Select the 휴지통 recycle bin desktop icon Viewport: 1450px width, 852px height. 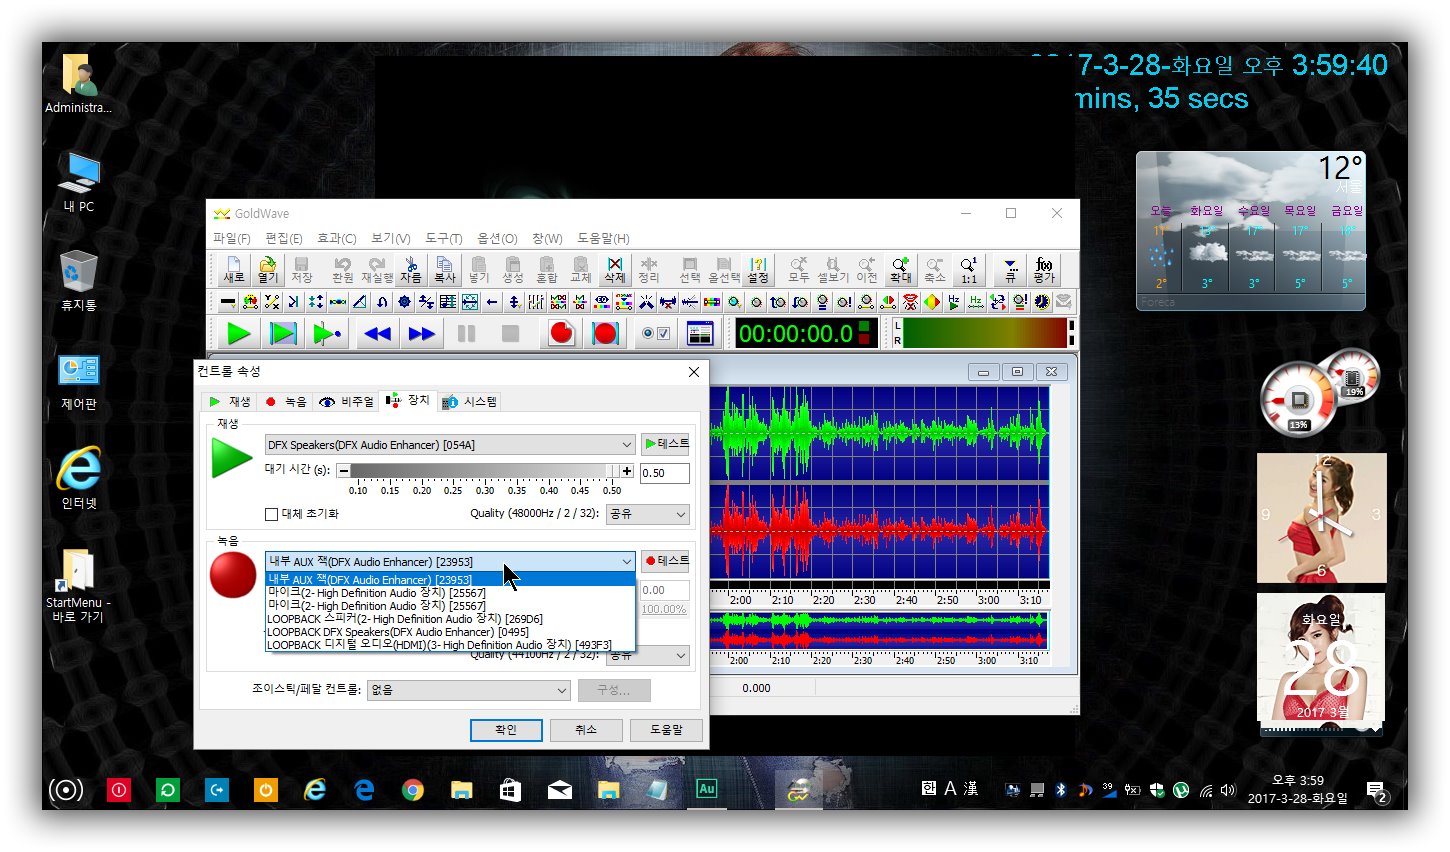[x=79, y=281]
